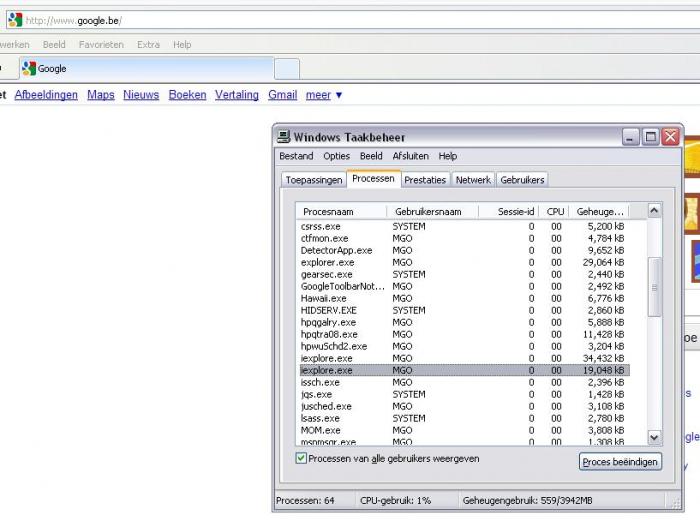Select the GoogleToolbarNot... process row

tap(465, 286)
